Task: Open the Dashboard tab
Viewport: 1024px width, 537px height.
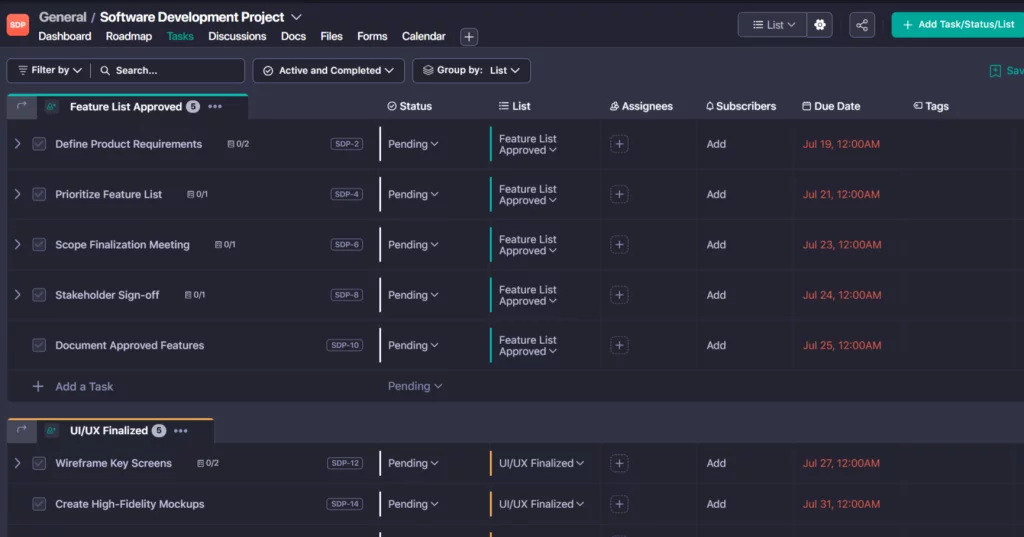Action: (65, 37)
